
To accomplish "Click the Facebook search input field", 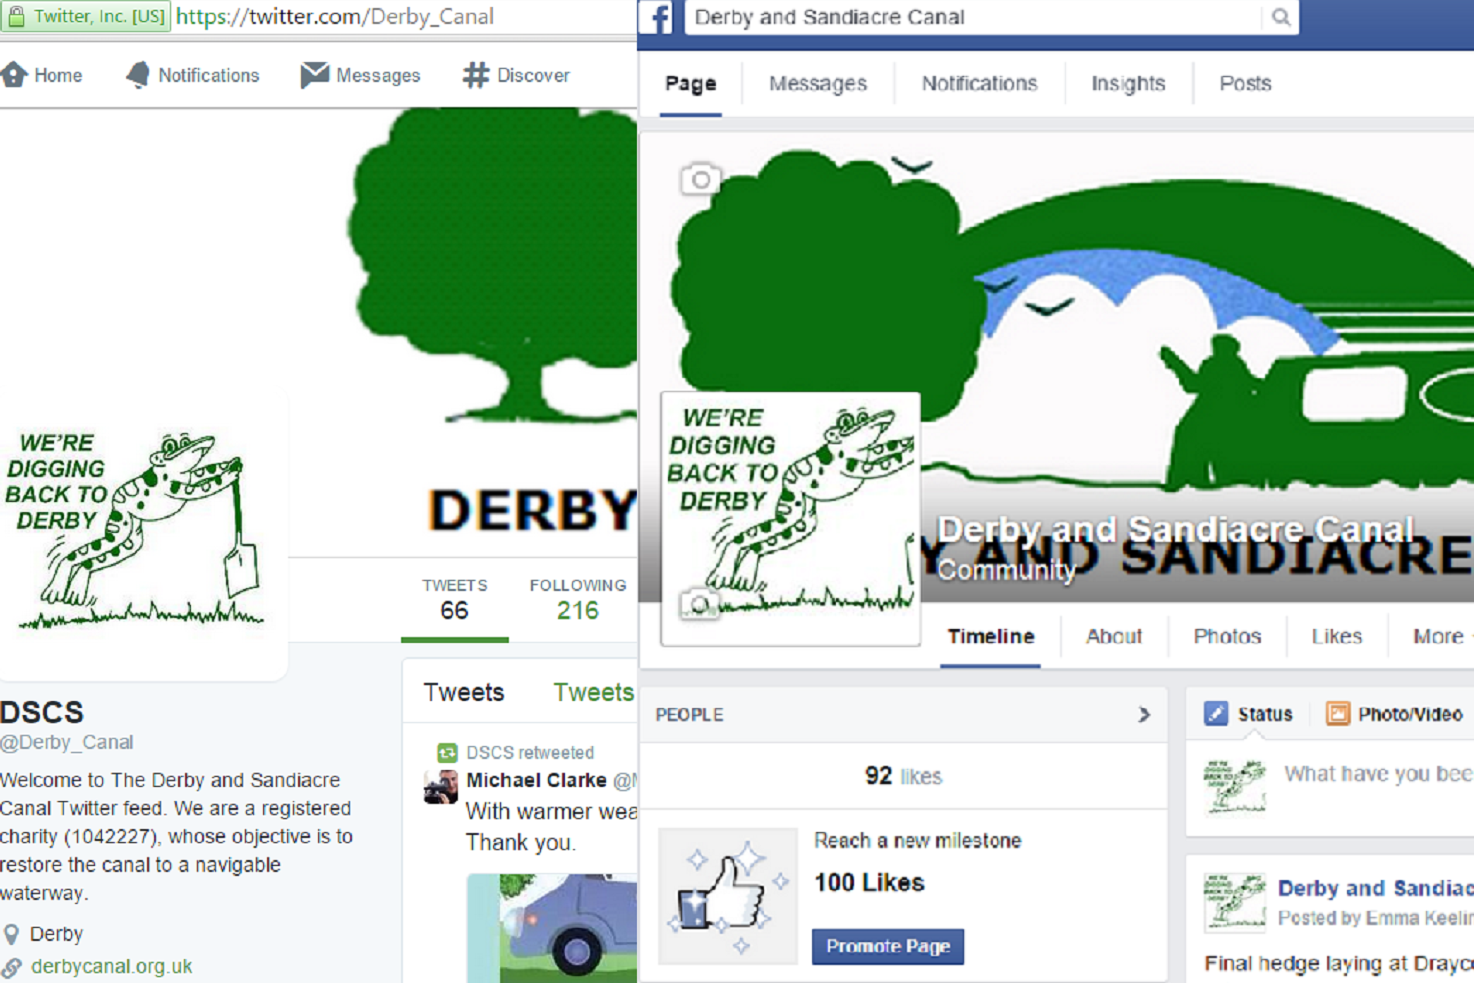I will tap(970, 17).
